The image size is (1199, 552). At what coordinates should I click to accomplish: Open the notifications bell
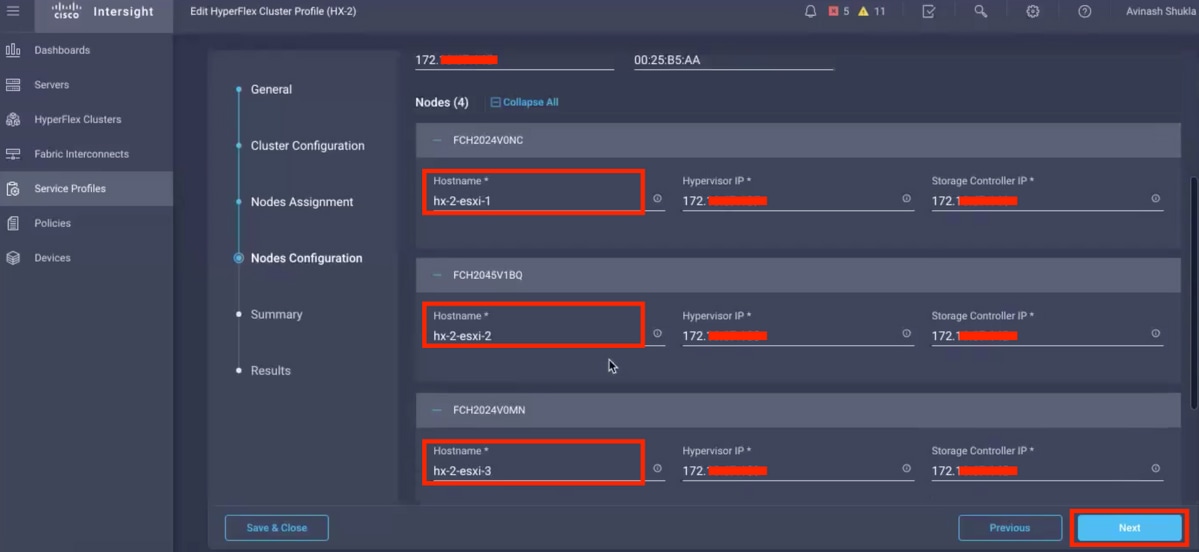coord(811,11)
